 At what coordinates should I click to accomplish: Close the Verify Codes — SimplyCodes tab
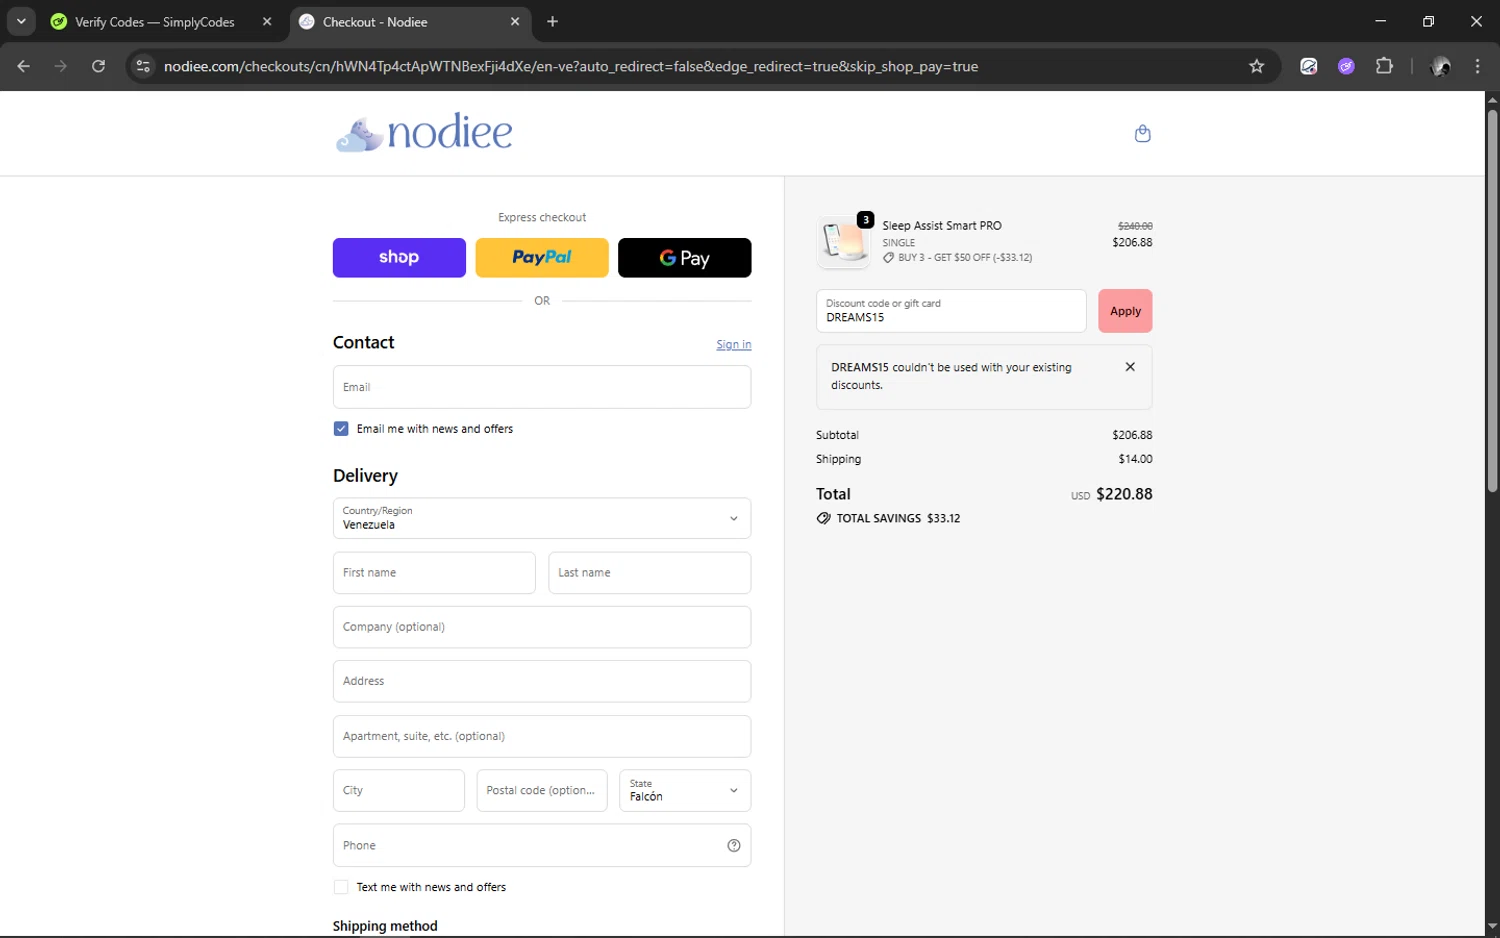pos(267,21)
